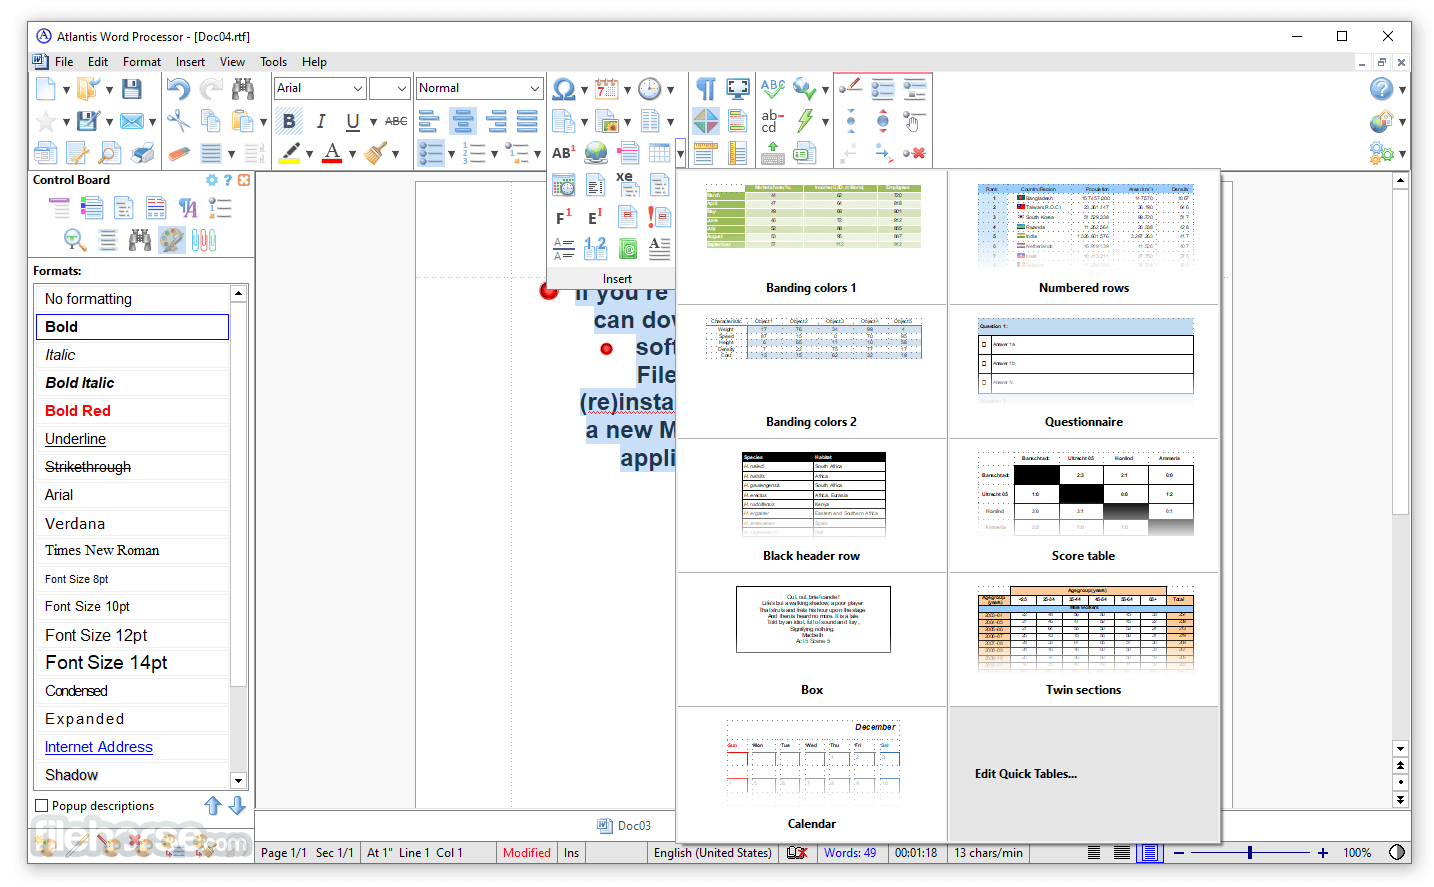Toggle bulleted list button
The image size is (1434, 887).
[431, 153]
